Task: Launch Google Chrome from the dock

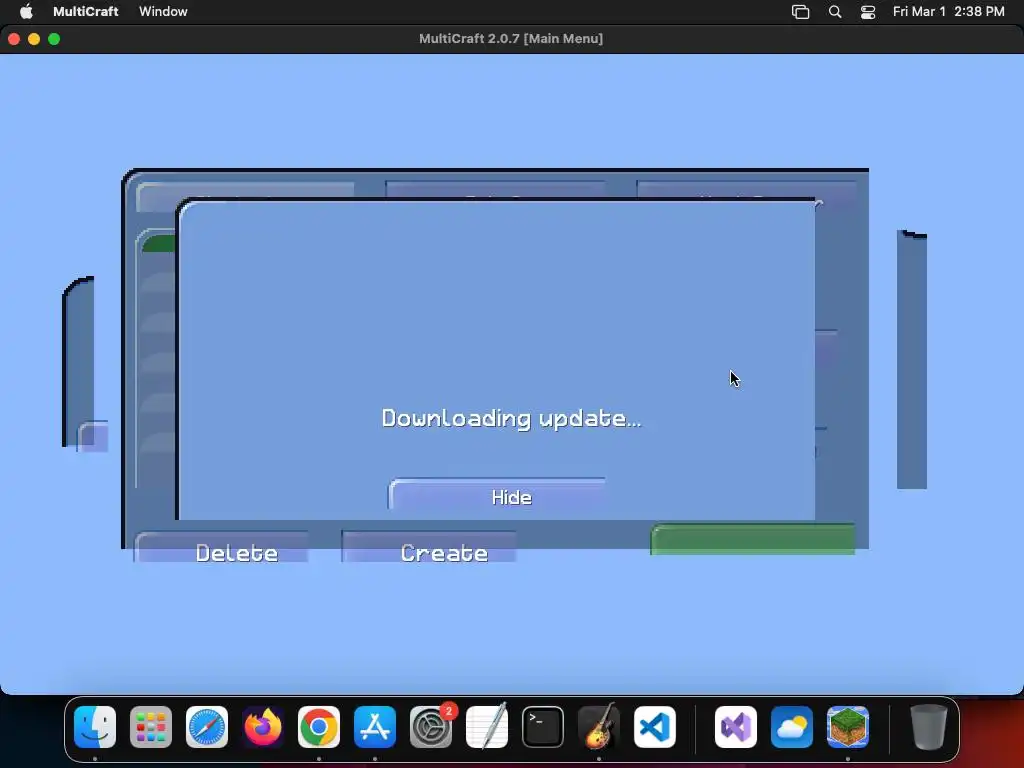Action: pyautogui.click(x=319, y=727)
